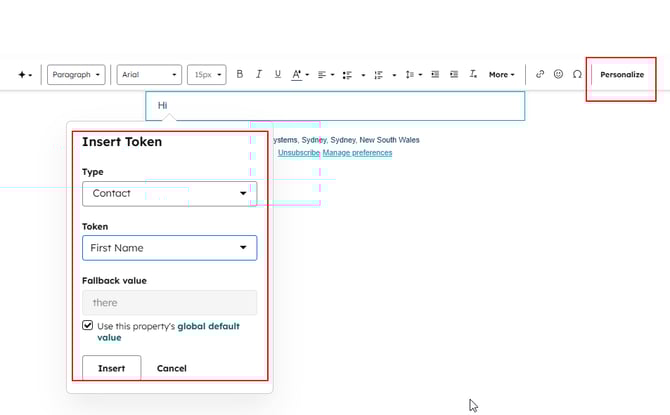This screenshot has width=670, height=415.
Task: Toggle underline formatting
Action: pyautogui.click(x=277, y=74)
